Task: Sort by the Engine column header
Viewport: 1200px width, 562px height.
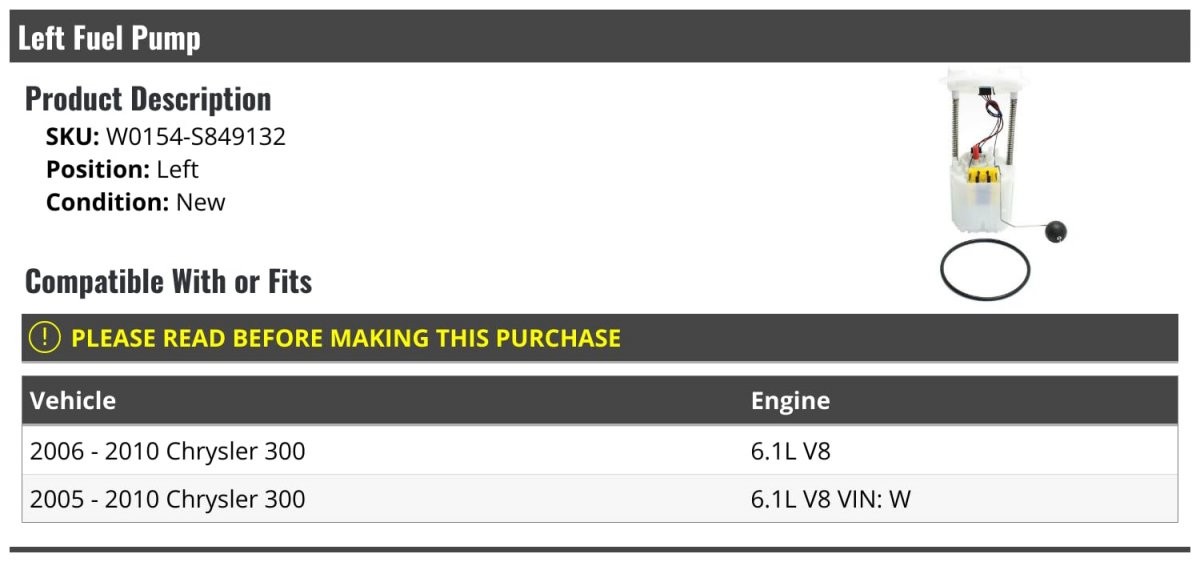Action: (x=790, y=401)
